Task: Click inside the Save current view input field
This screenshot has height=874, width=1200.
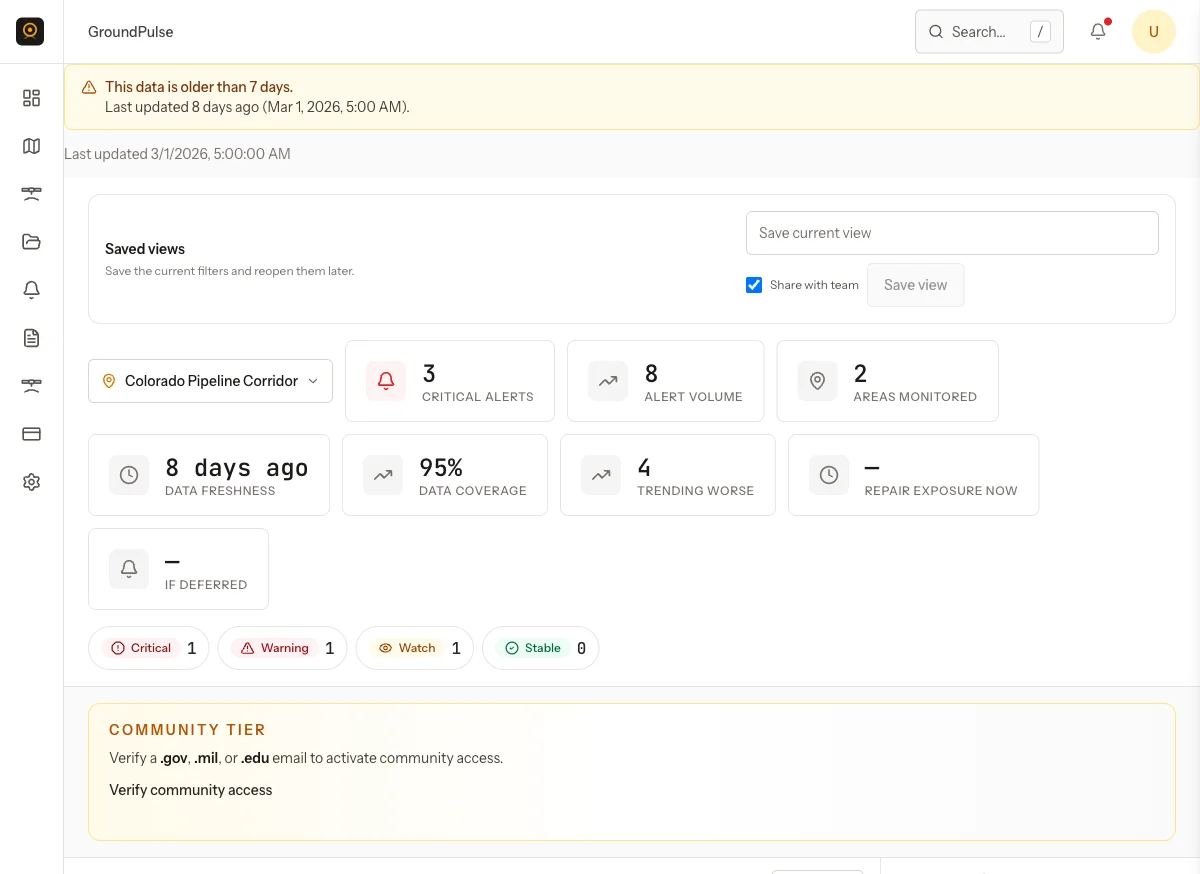Action: point(952,232)
